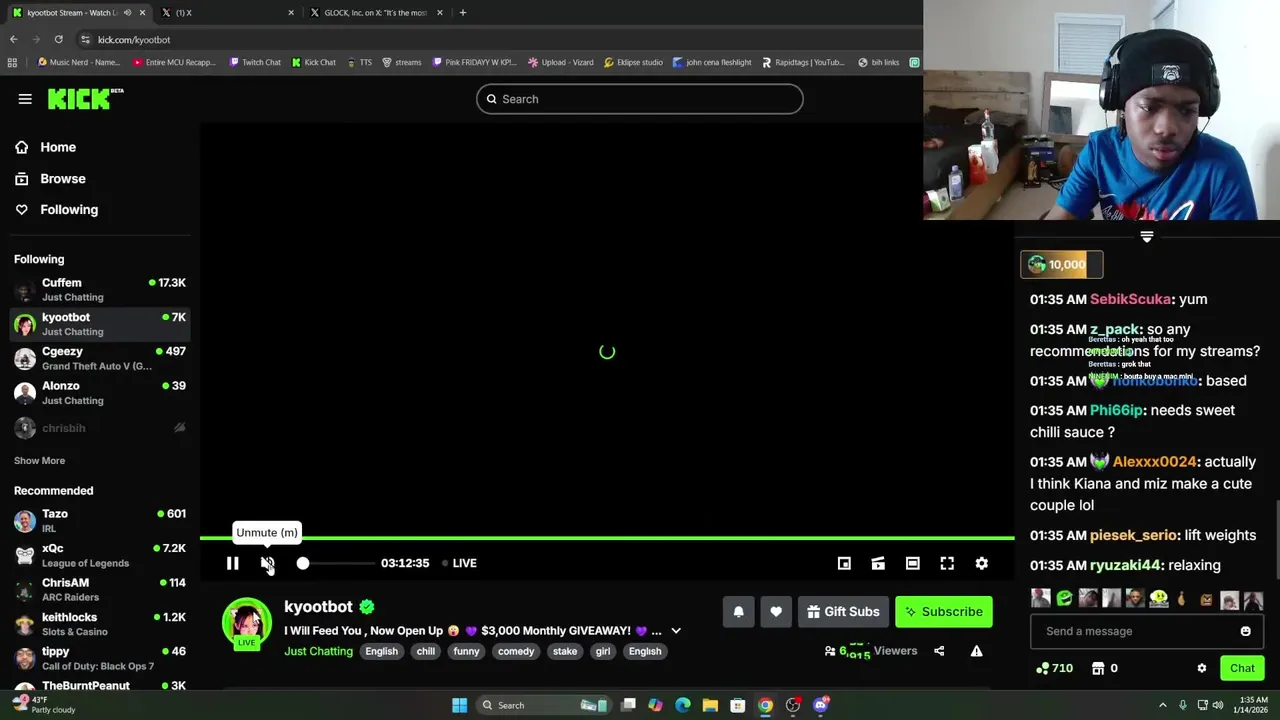Click the heart follow button
1280x720 pixels.
pyautogui.click(x=776, y=612)
